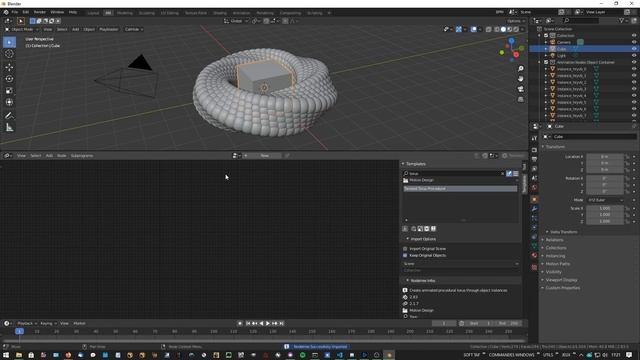Open the Render menu
640x360 pixels.
[40, 12]
